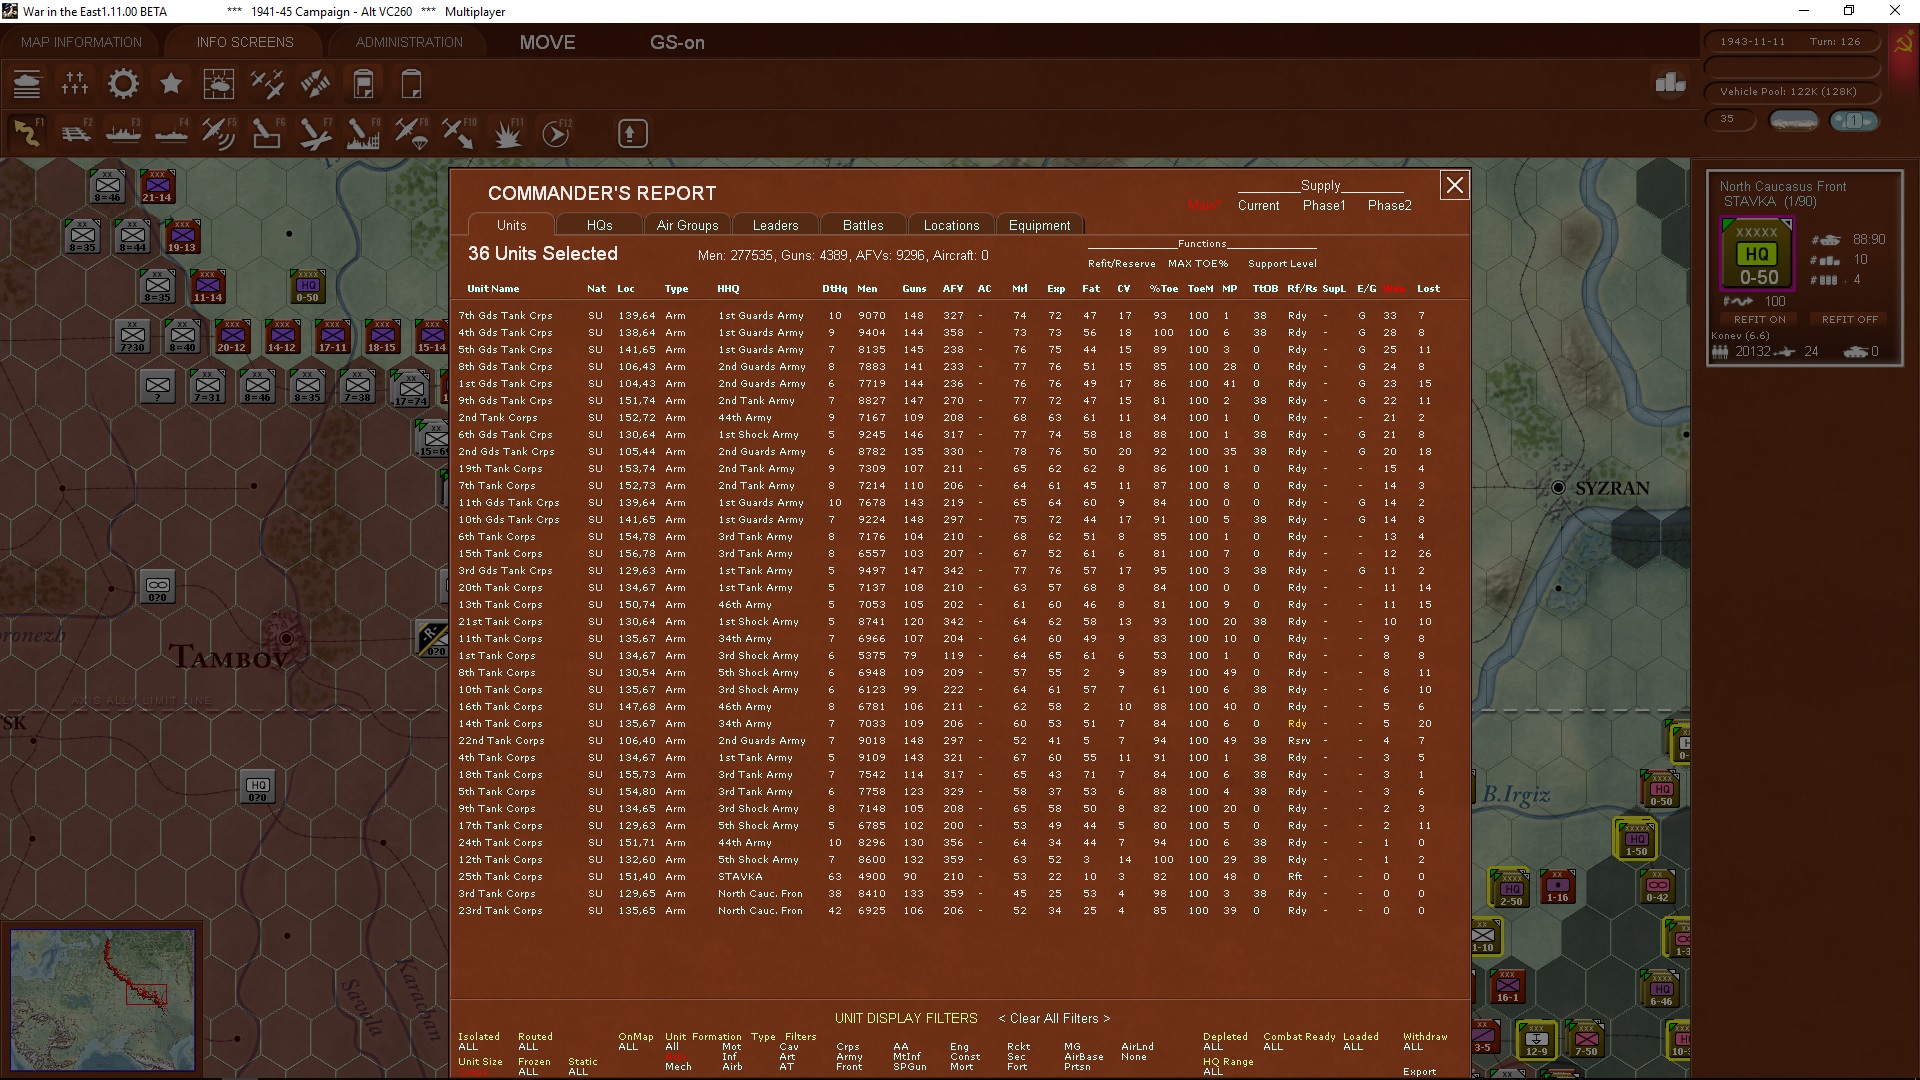Screen dimensions: 1920x1080
Task: Toggle the Mech unit type filter
Action: click(x=678, y=1067)
